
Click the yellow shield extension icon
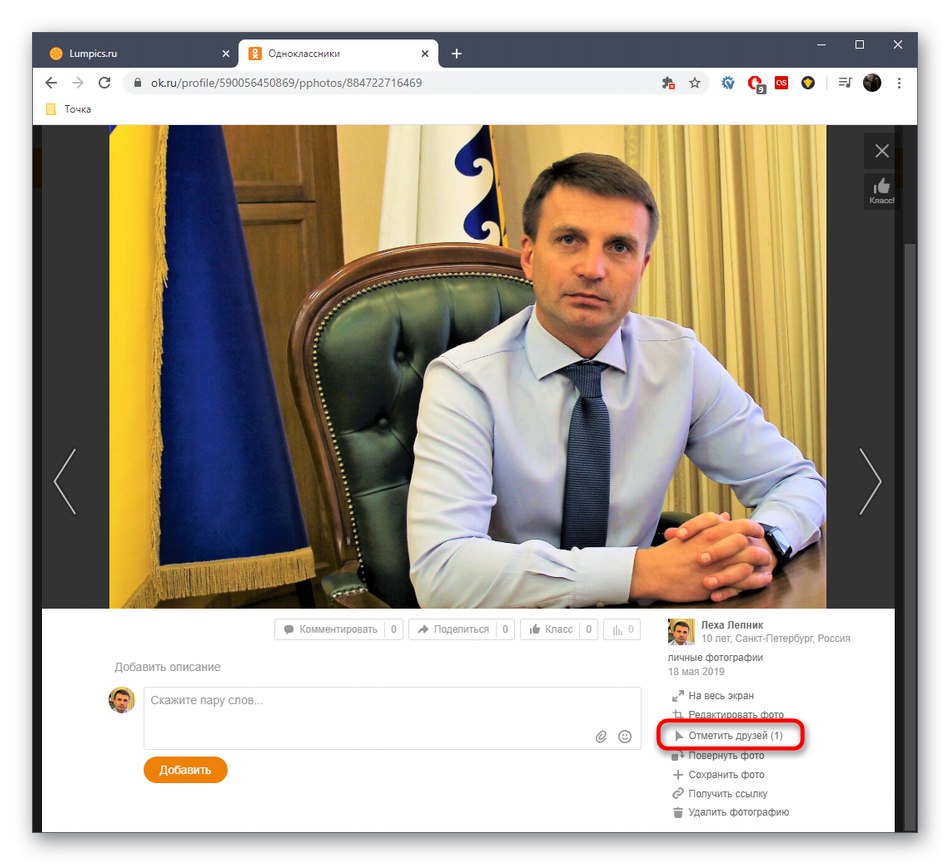pyautogui.click(x=807, y=83)
